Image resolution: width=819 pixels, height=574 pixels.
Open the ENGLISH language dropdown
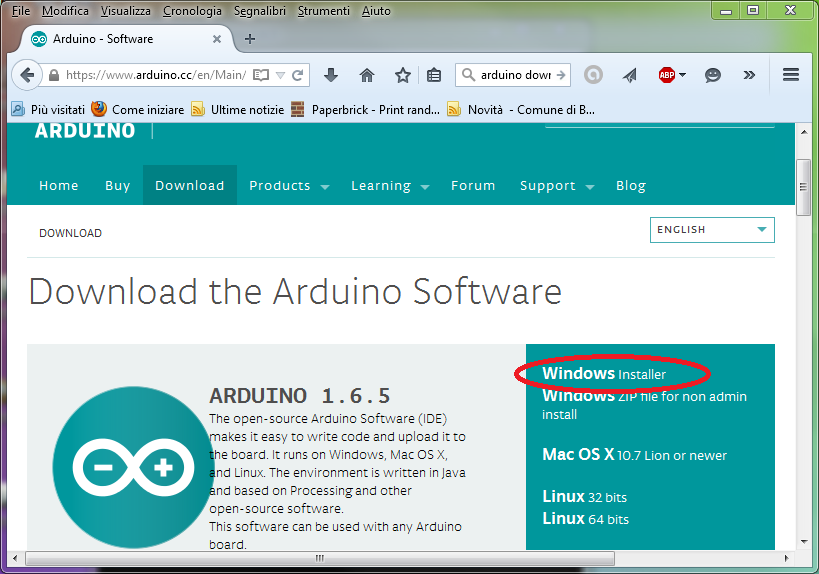coord(712,230)
